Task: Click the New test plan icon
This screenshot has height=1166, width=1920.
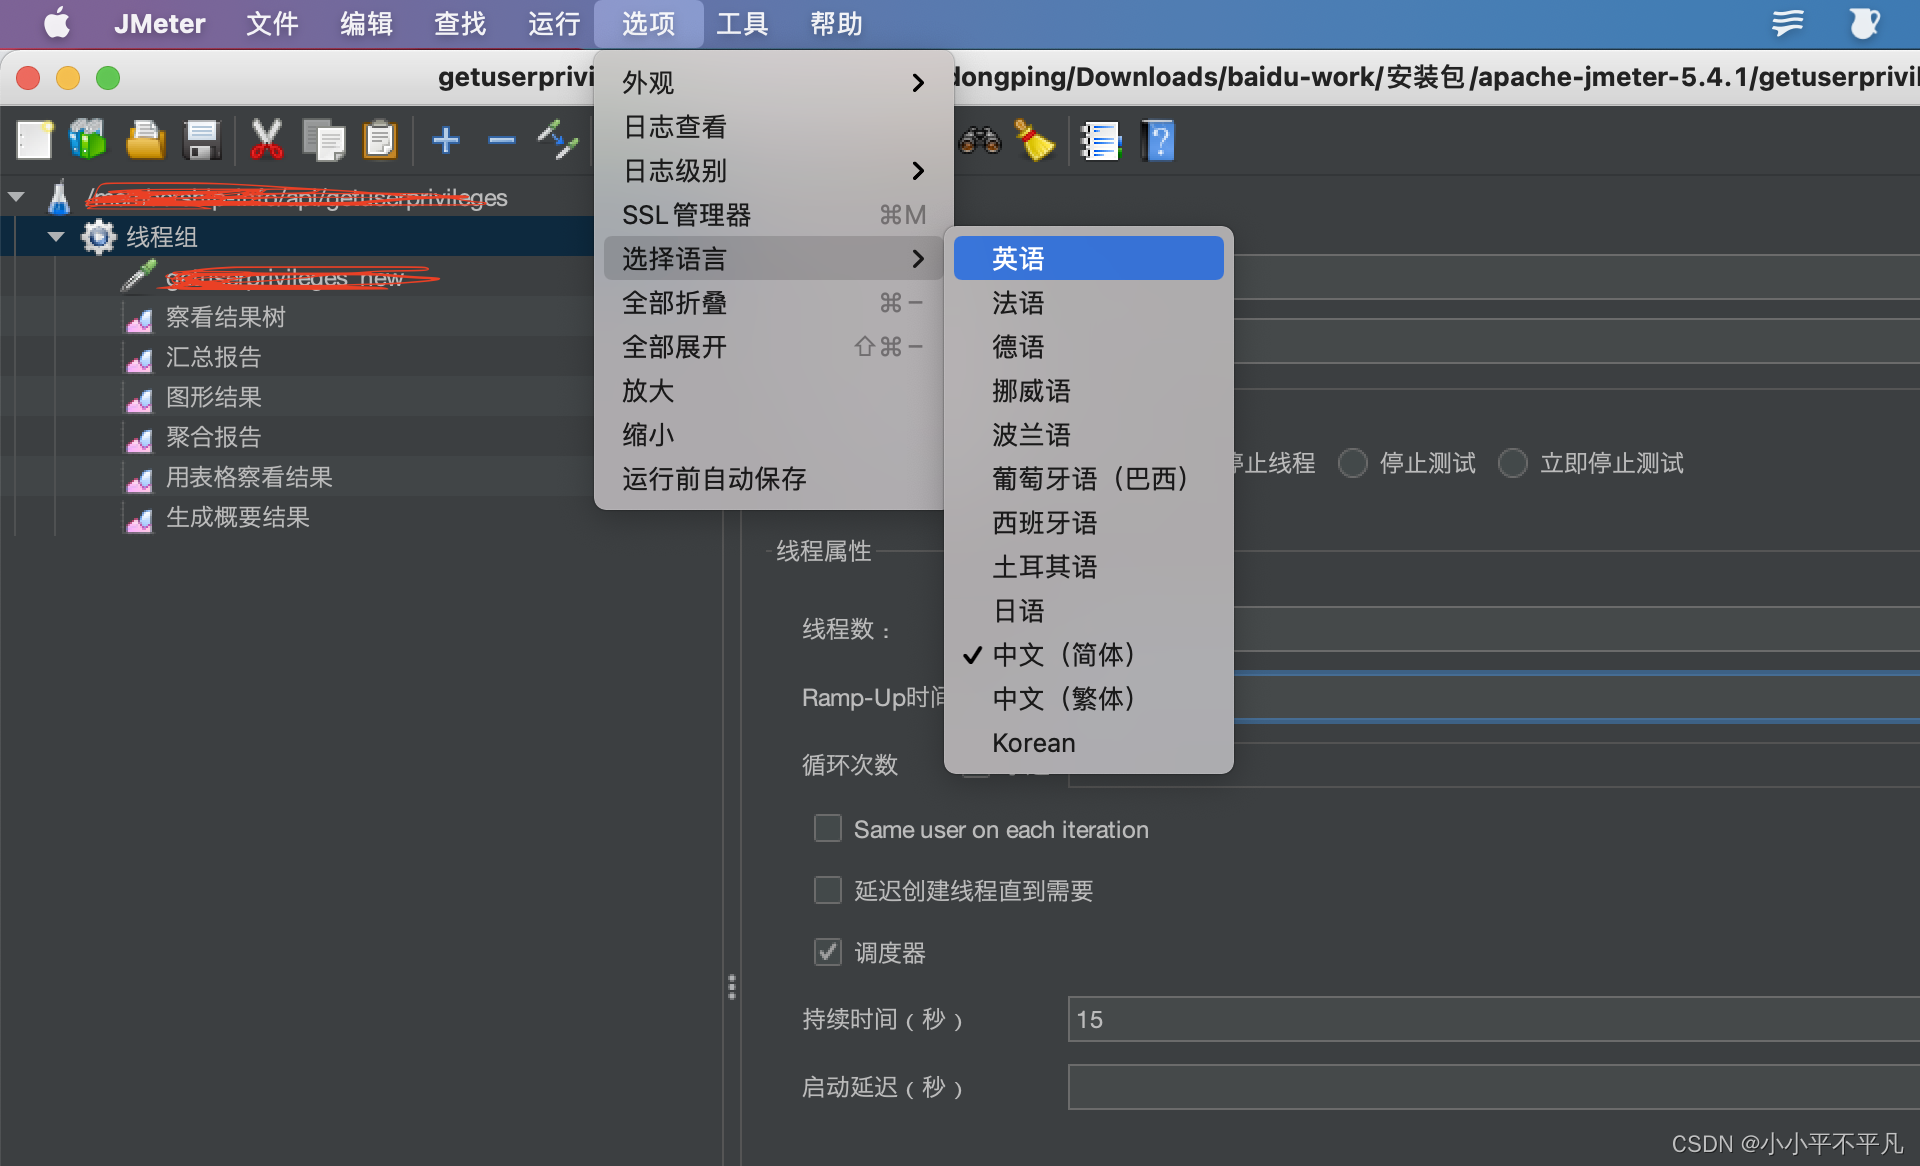Action: click(34, 140)
